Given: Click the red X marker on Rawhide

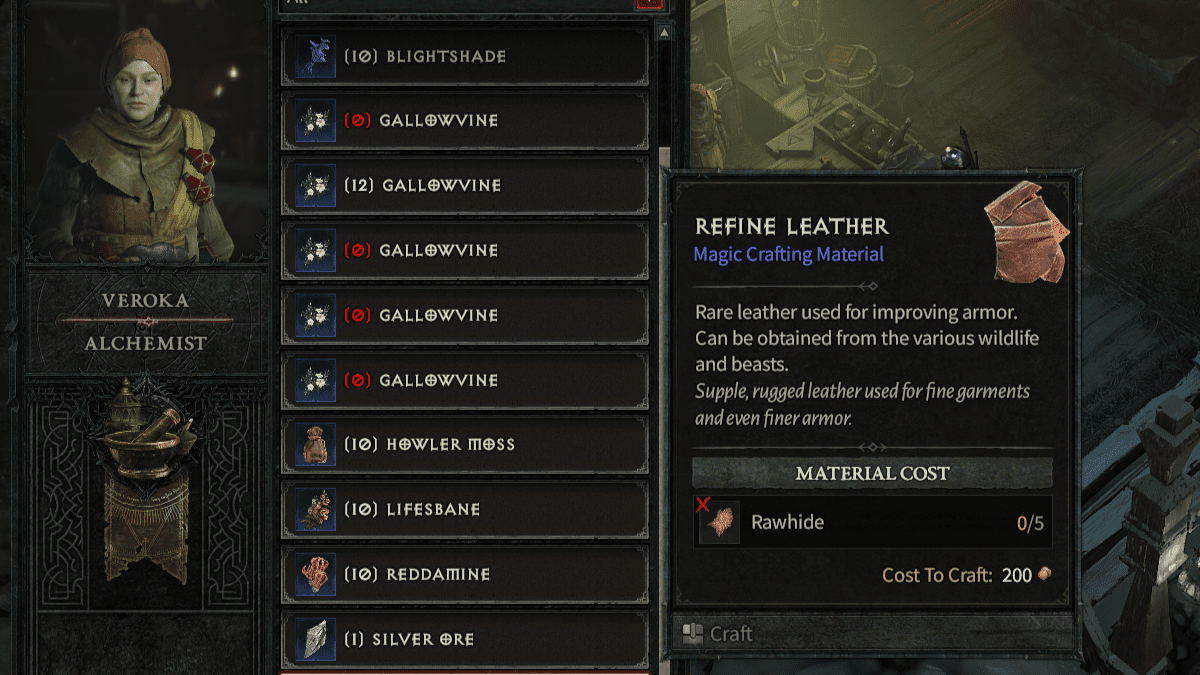Looking at the screenshot, I should tap(702, 504).
